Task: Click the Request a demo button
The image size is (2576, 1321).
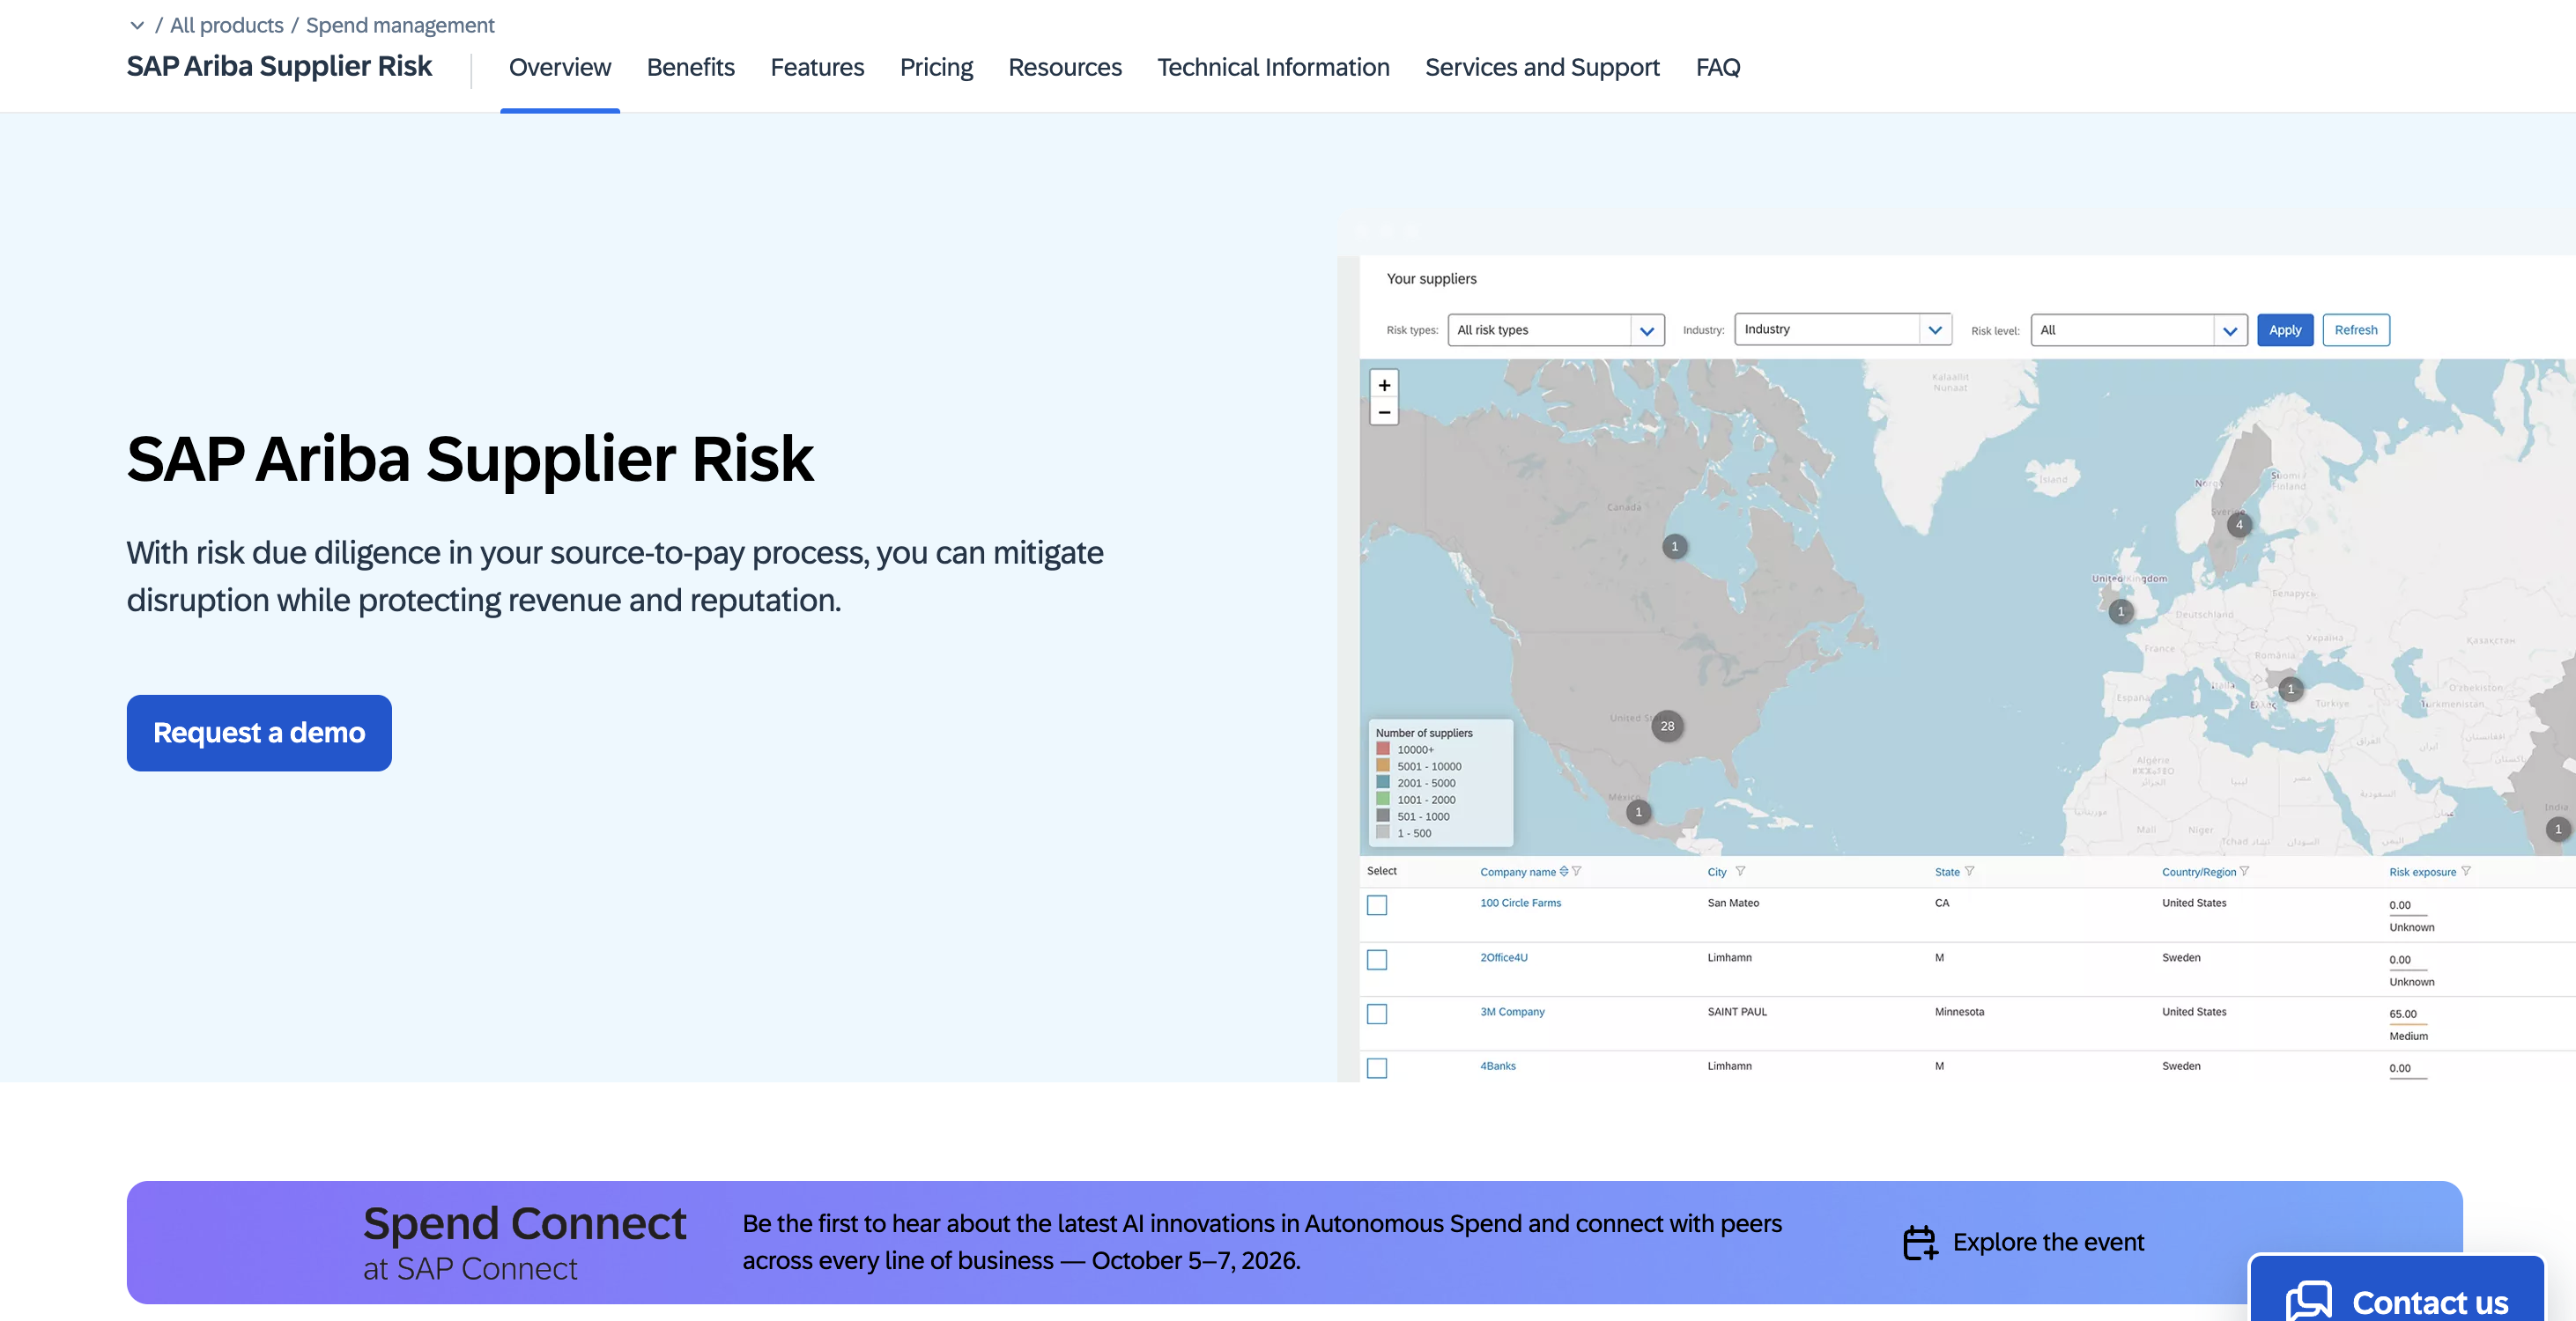Action: click(259, 733)
